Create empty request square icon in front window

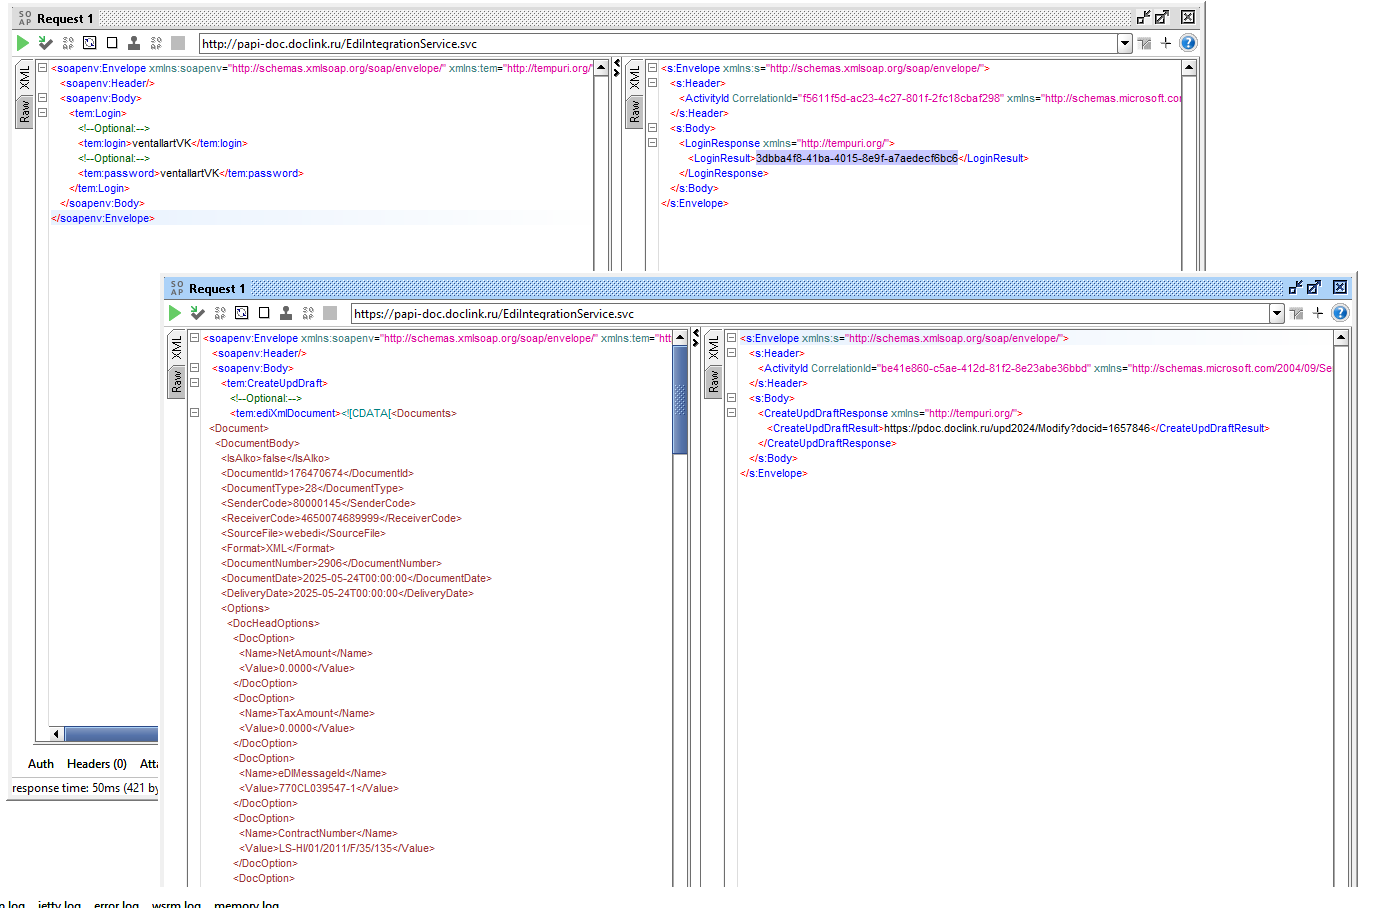264,313
